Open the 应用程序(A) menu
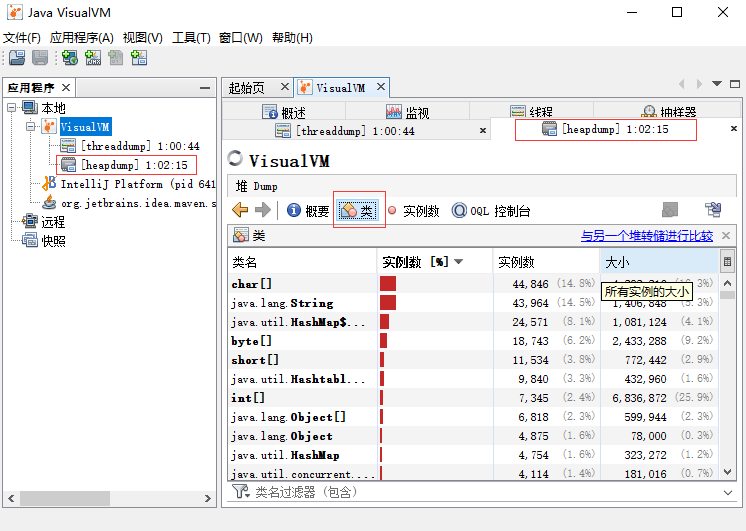Viewport: 746px width, 531px height. point(81,38)
